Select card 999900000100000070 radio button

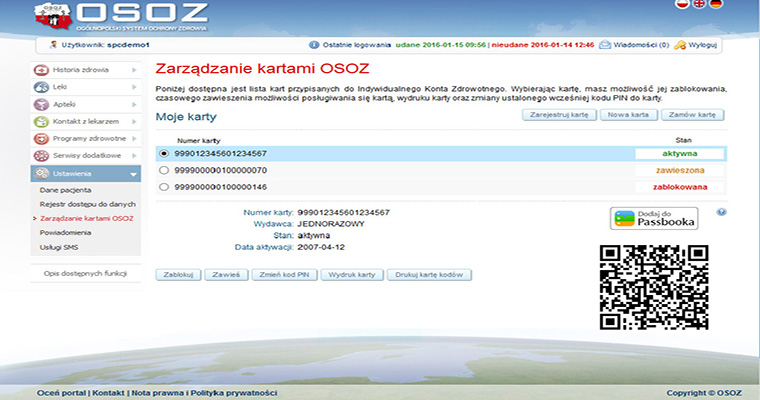[x=164, y=170]
